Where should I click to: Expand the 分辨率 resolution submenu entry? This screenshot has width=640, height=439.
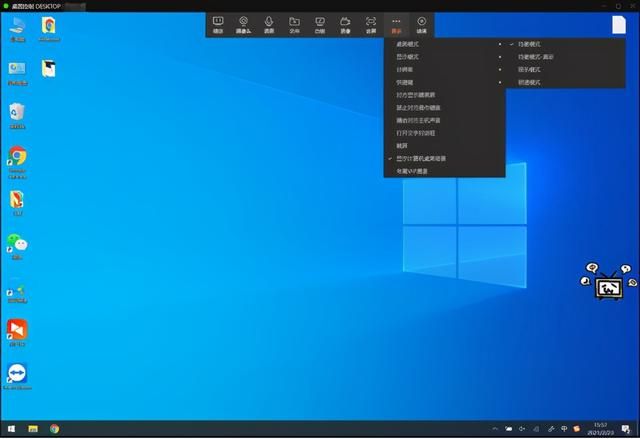point(444,70)
